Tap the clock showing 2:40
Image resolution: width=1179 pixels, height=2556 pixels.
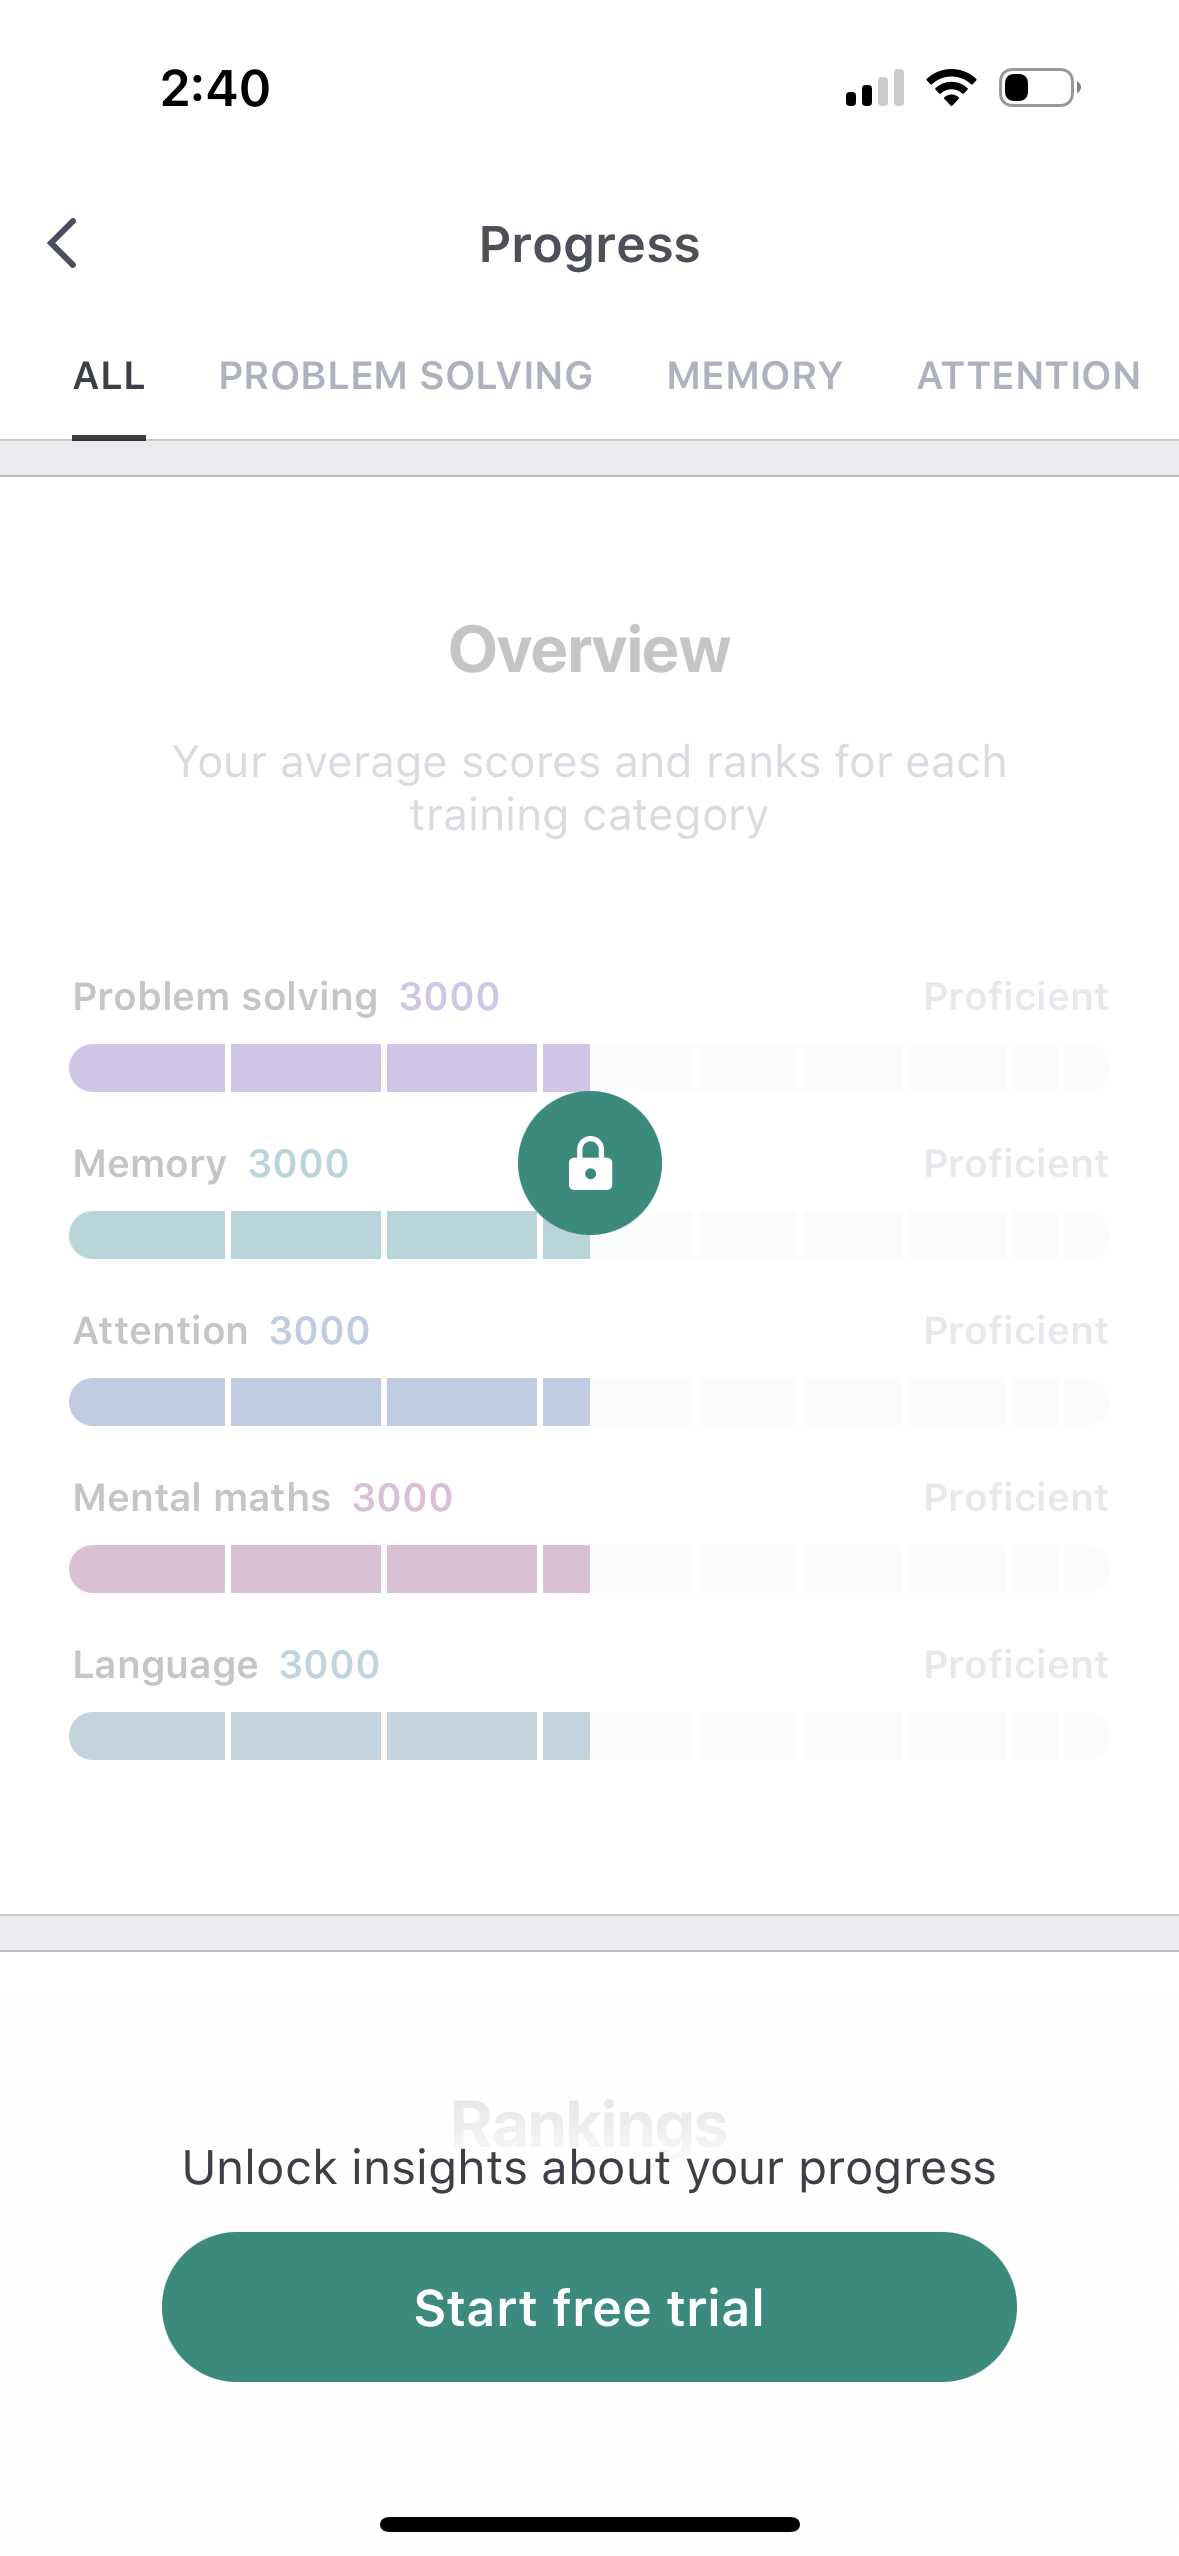[x=215, y=88]
